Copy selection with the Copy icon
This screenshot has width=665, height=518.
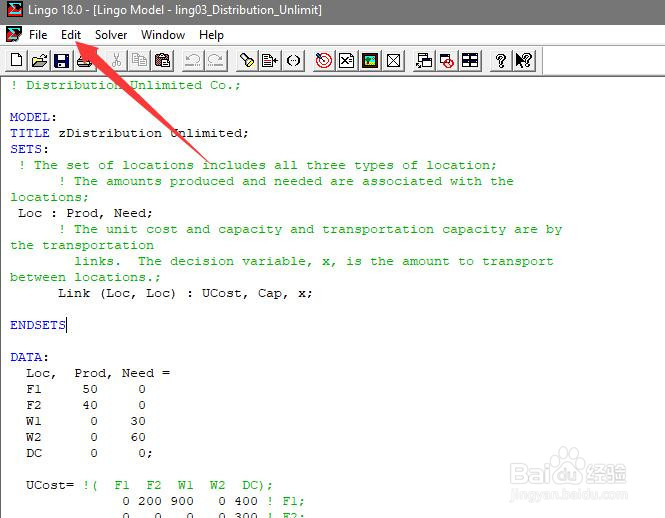(139, 61)
